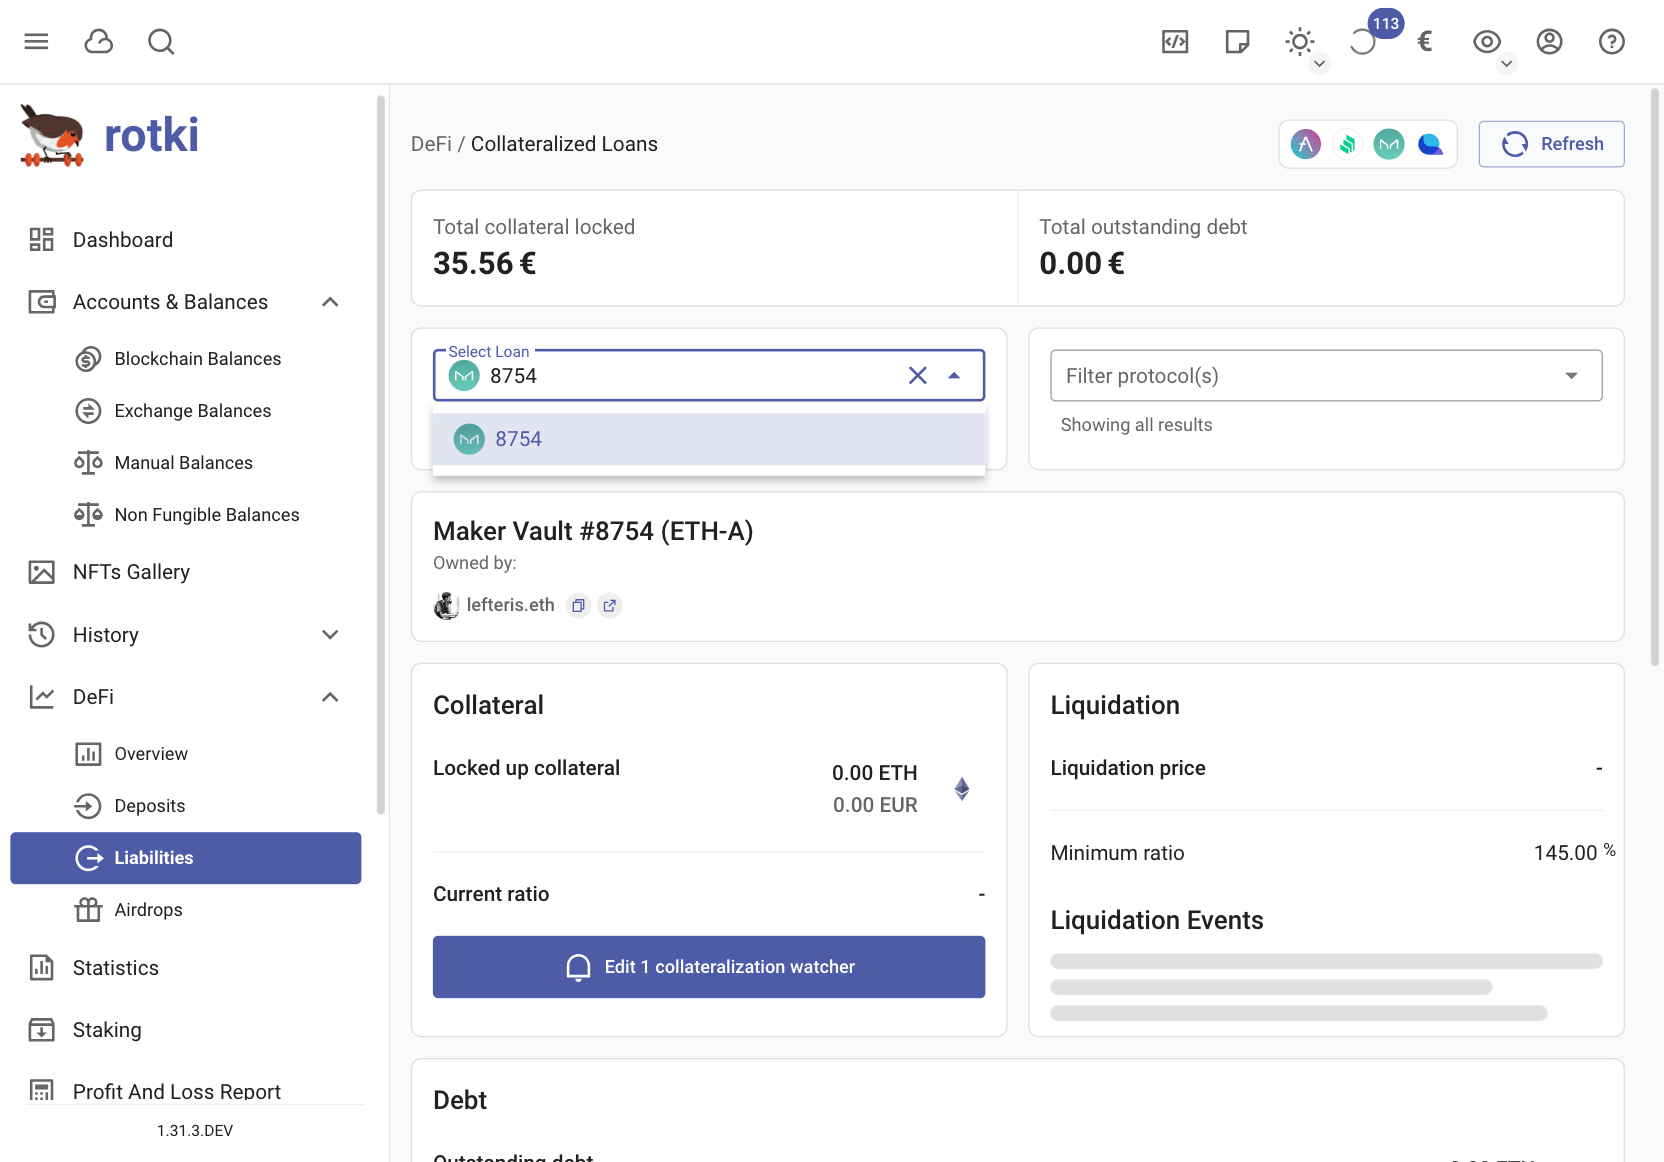Copy the lefteris.eth address
The width and height of the screenshot is (1664, 1162).
click(578, 605)
